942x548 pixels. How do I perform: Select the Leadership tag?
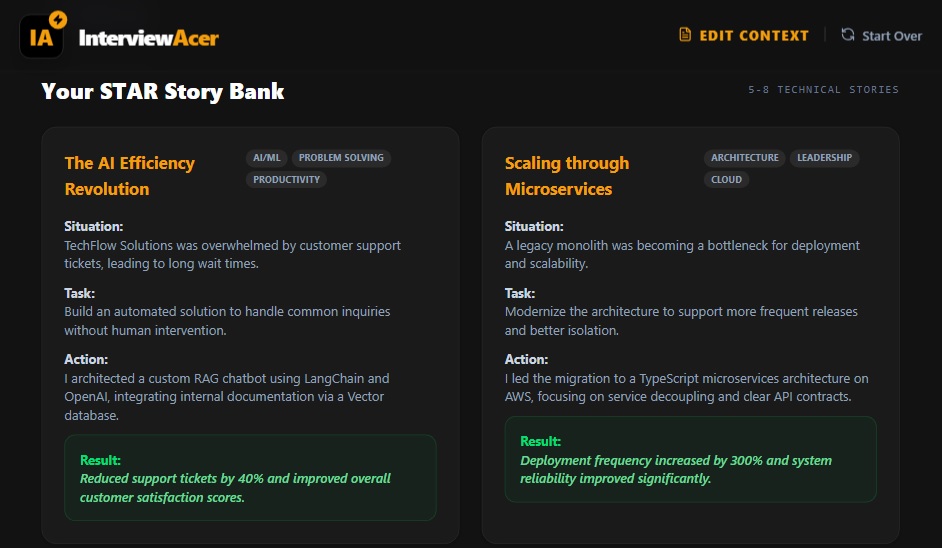tap(824, 157)
